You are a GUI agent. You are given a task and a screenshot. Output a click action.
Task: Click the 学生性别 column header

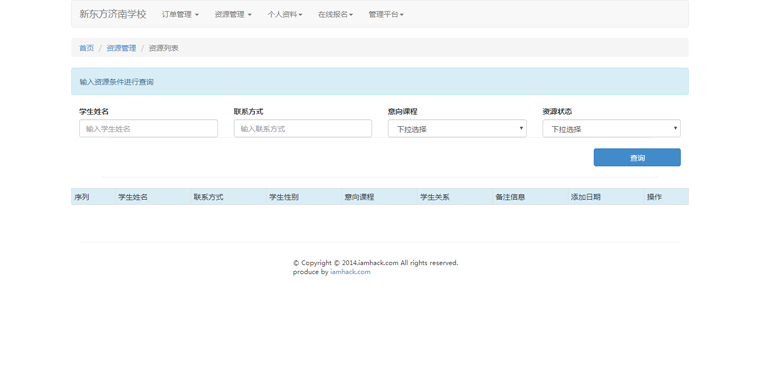[284, 197]
